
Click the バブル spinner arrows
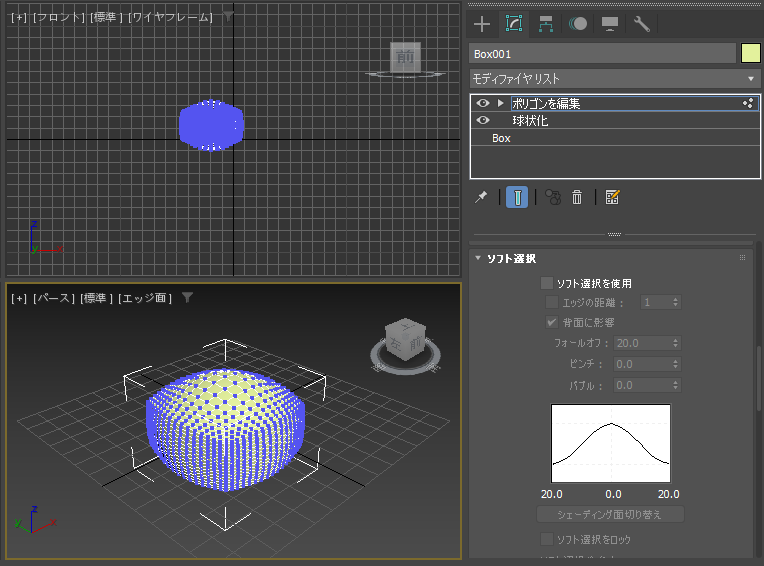[x=676, y=385]
